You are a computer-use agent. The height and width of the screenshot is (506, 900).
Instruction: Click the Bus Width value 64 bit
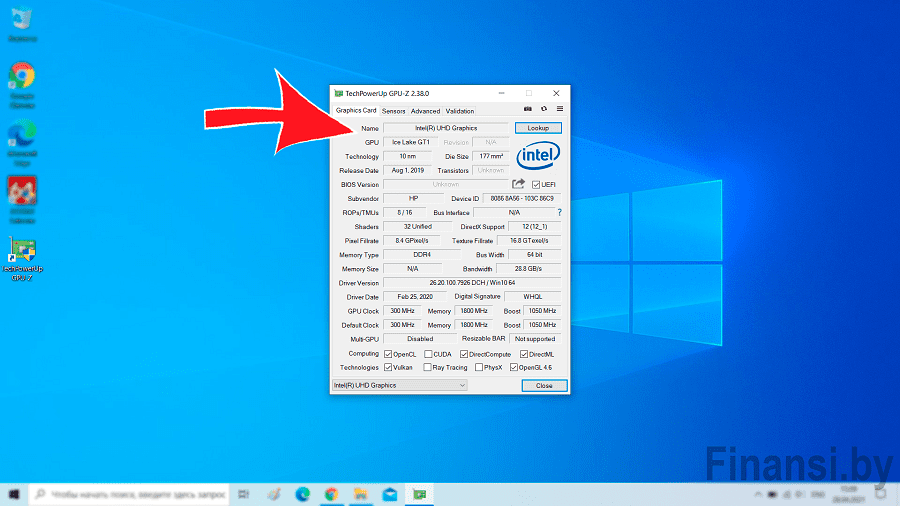click(534, 255)
